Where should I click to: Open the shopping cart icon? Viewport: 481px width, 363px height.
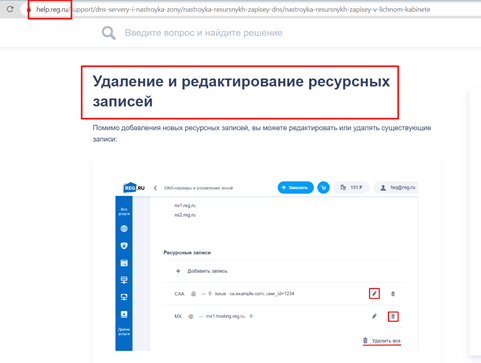pyautogui.click(x=323, y=188)
